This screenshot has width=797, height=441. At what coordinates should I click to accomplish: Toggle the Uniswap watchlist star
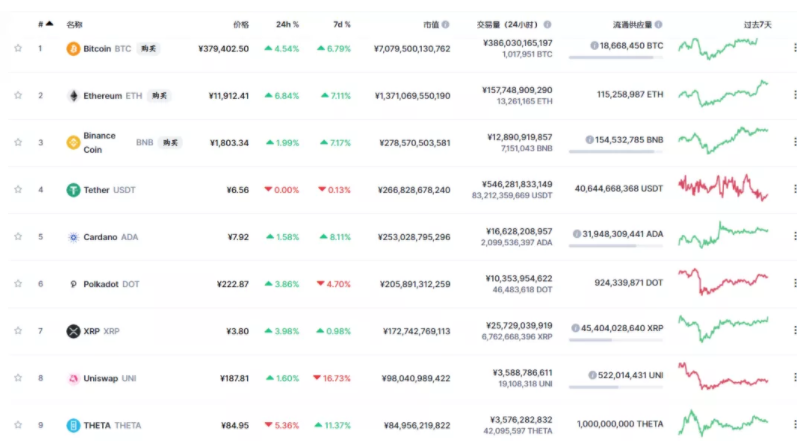tap(18, 377)
